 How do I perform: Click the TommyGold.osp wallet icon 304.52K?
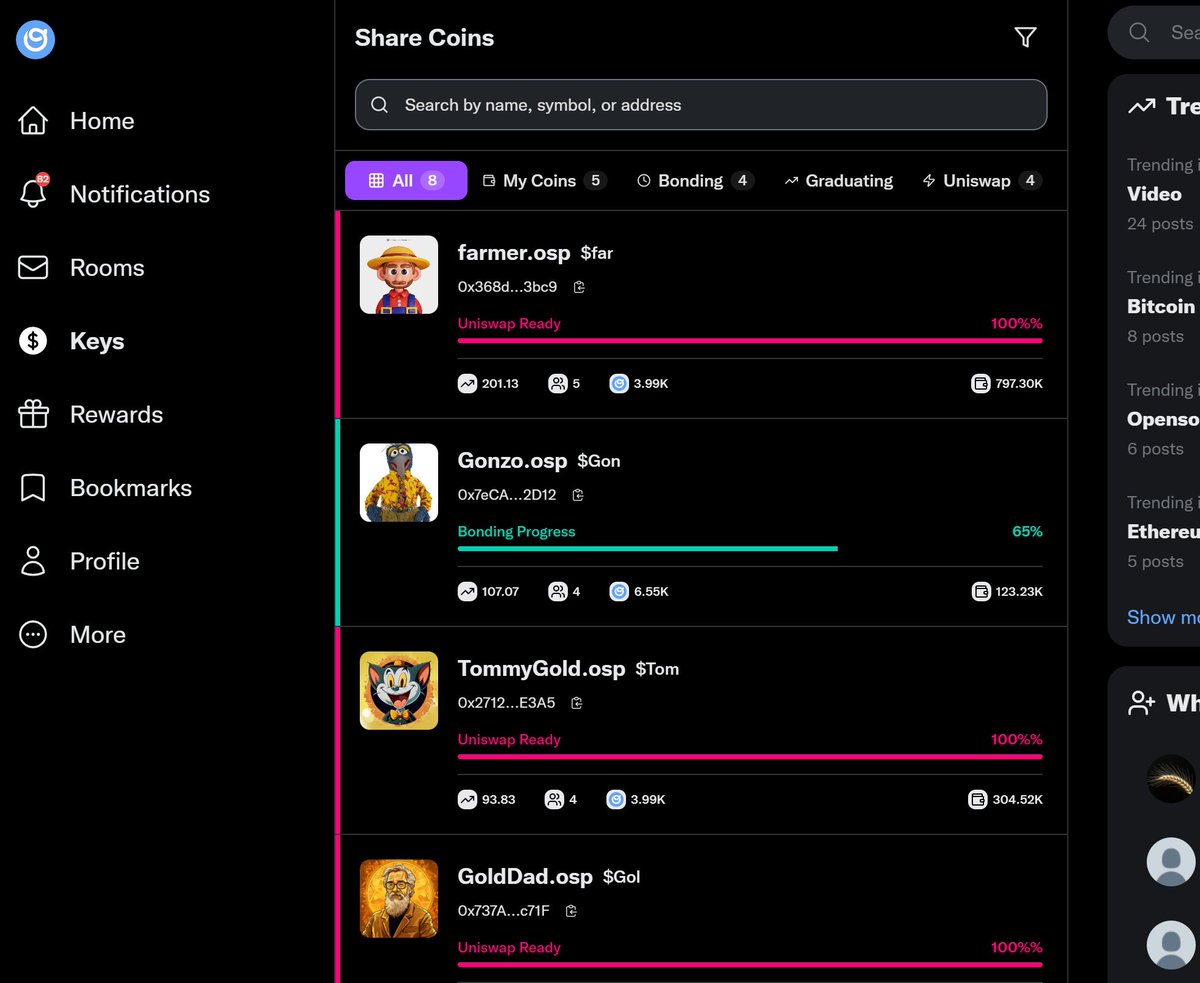click(978, 799)
